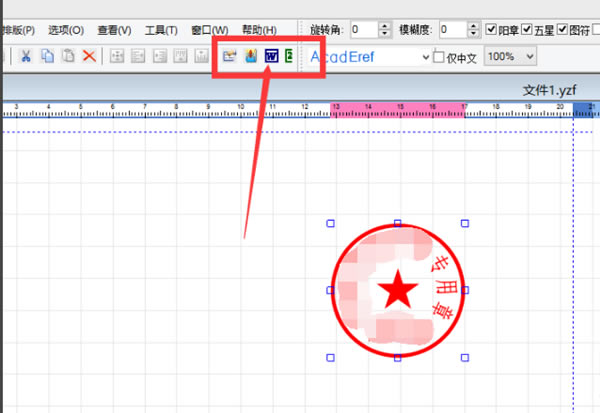This screenshot has height=413, width=600.
Task: Toggle the 阳章 checkbox
Action: [491, 30]
